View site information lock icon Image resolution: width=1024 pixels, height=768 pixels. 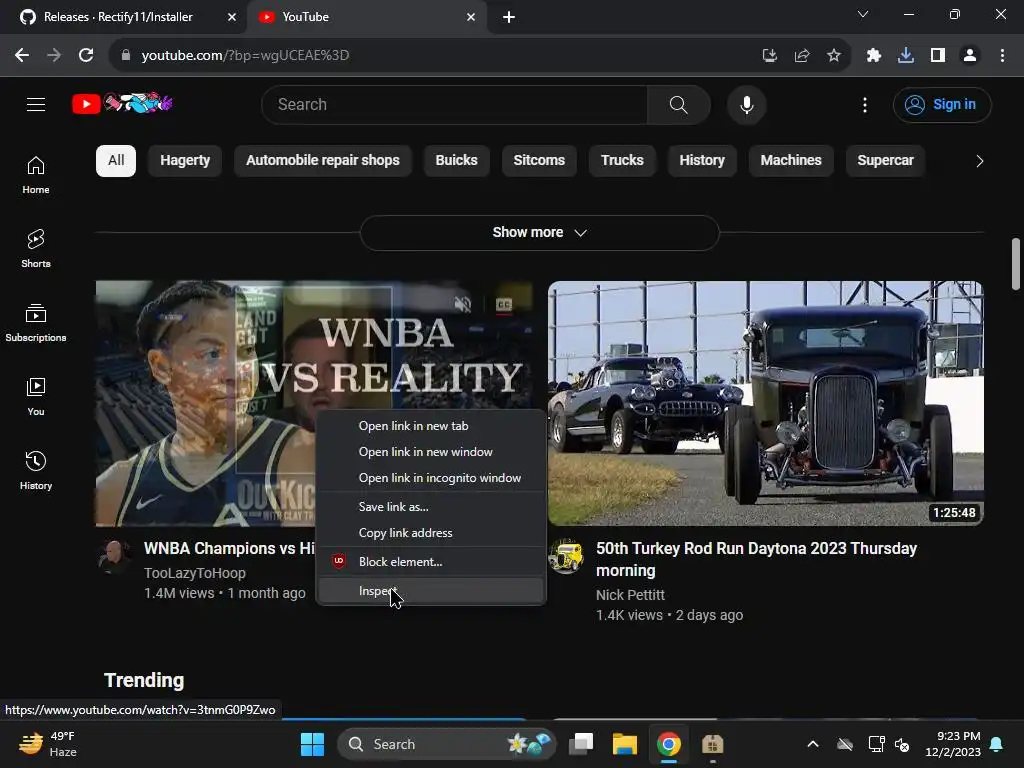[x=126, y=56]
